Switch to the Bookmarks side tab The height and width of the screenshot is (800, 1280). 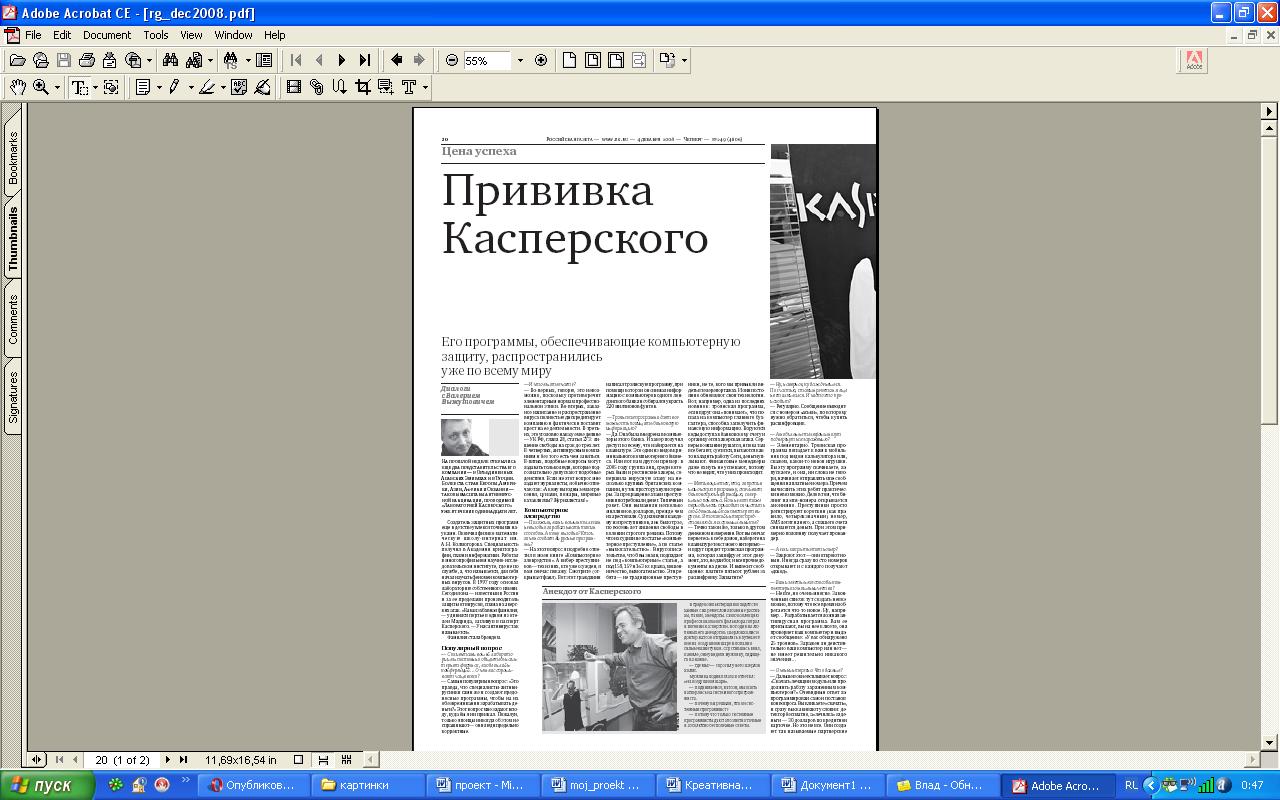click(14, 159)
